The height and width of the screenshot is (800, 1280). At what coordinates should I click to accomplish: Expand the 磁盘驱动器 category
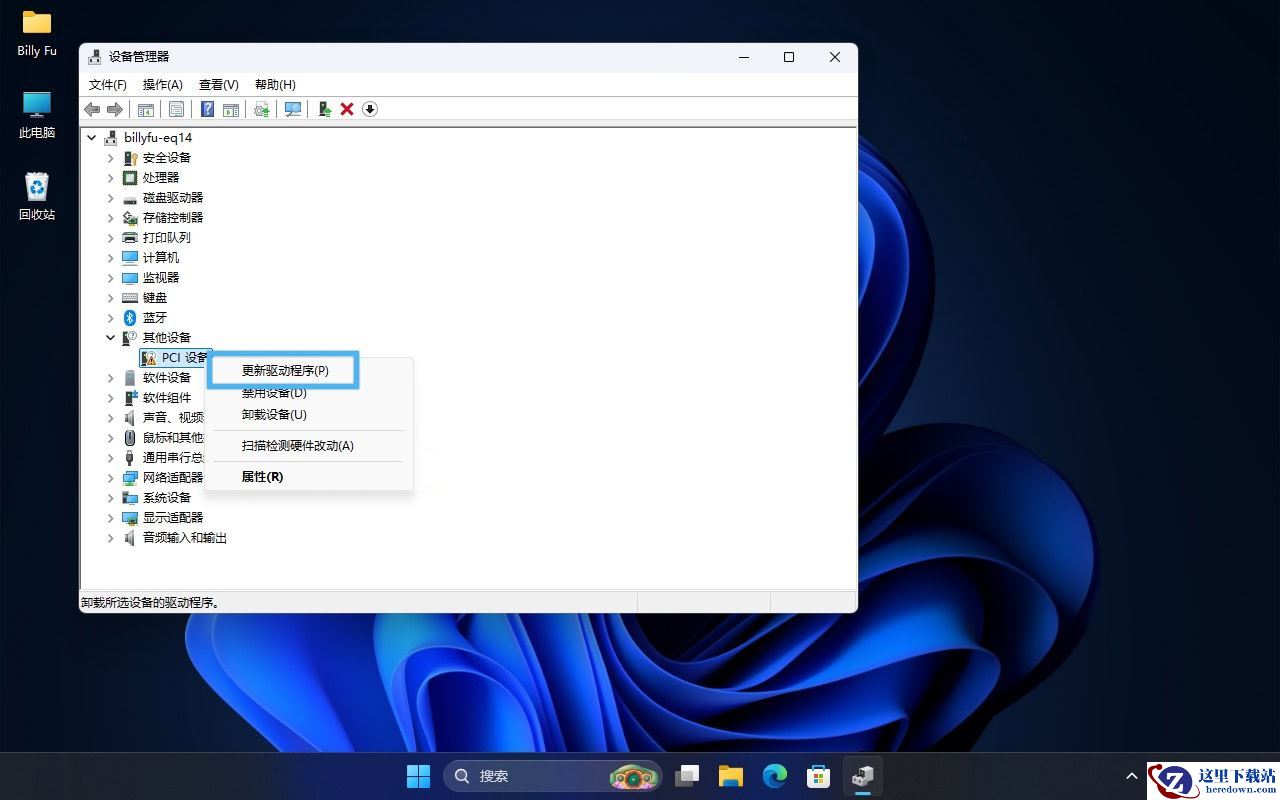click(x=111, y=198)
